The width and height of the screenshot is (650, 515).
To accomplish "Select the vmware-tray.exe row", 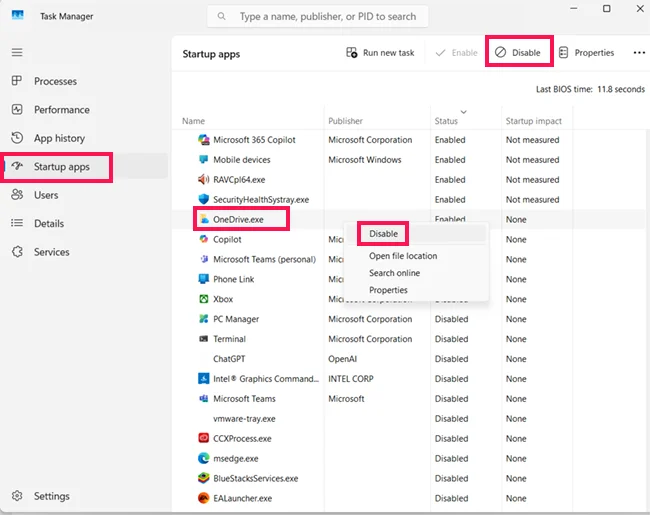I will [408, 419].
